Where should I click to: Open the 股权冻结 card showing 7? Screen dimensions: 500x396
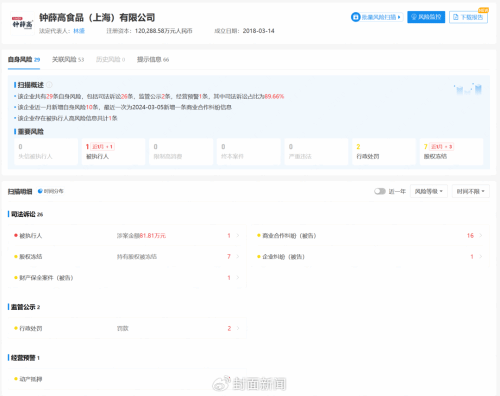pos(451,152)
